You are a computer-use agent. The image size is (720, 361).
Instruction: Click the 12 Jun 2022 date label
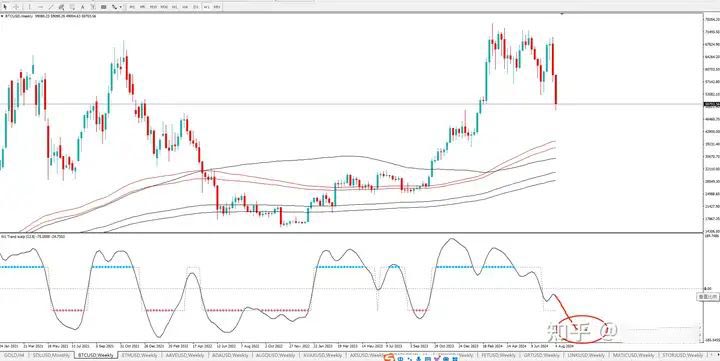coord(226,345)
